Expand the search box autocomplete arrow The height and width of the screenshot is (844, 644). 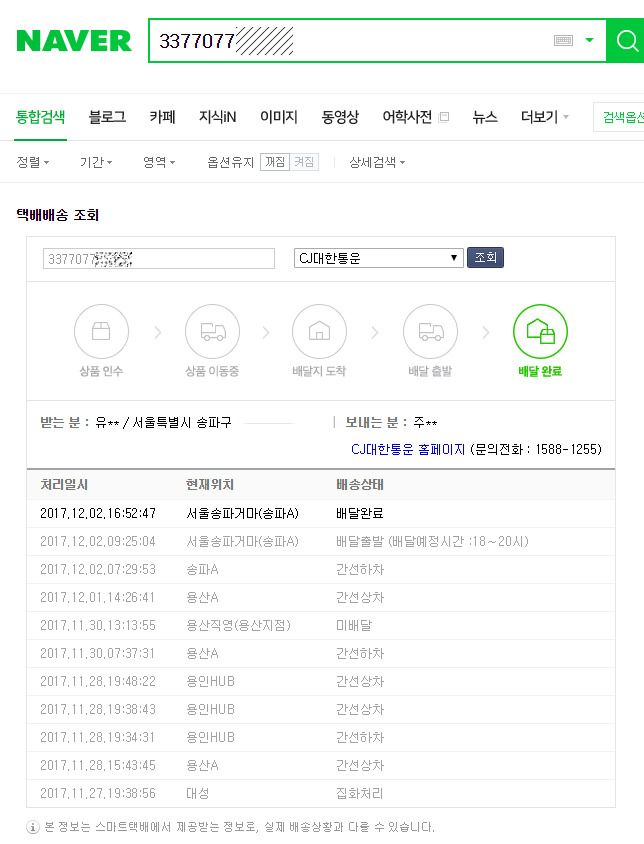click(x=590, y=40)
